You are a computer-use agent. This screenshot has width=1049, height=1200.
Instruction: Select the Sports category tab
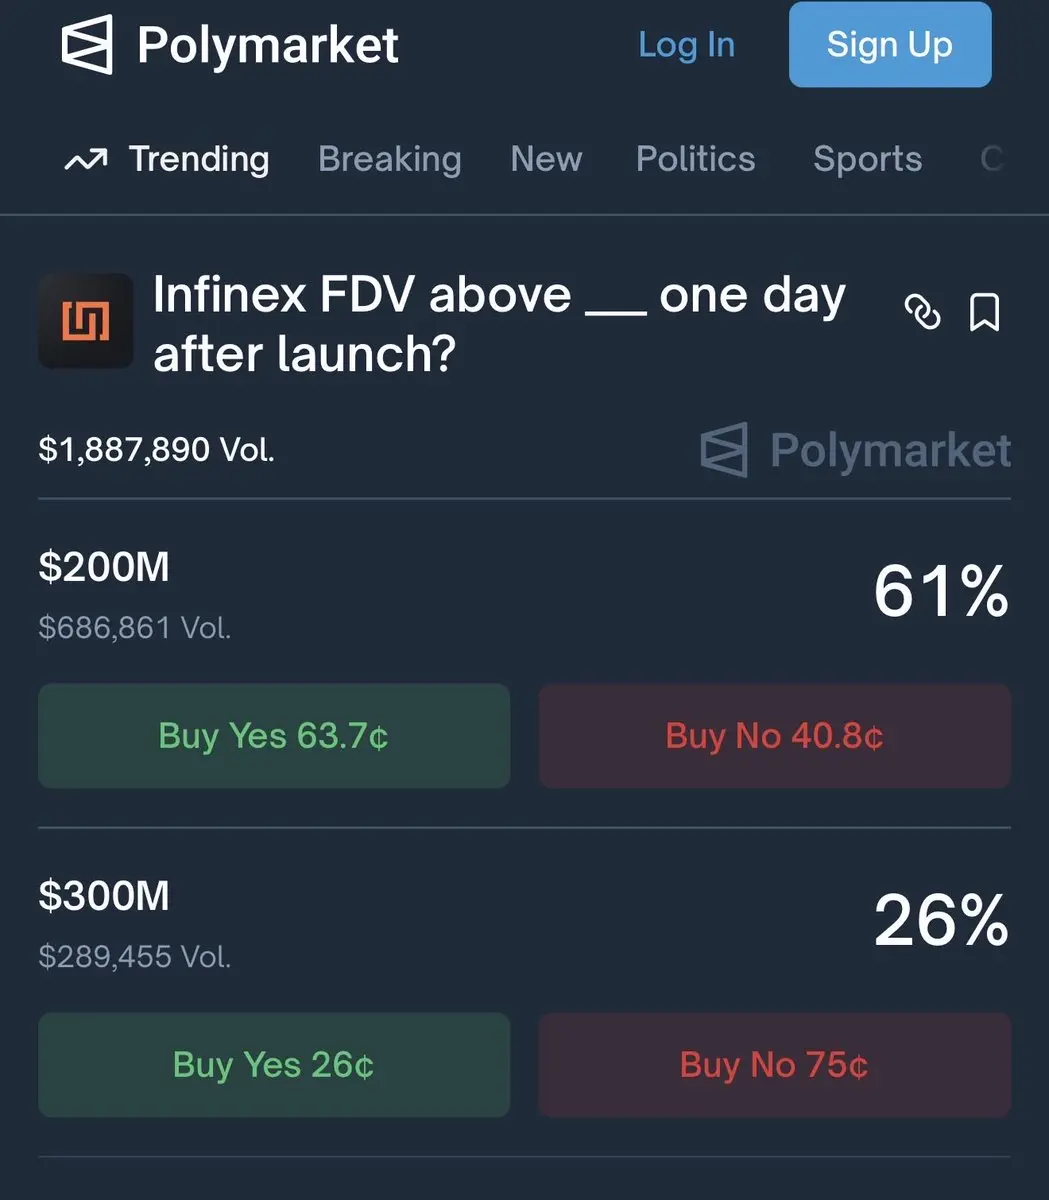tap(867, 159)
